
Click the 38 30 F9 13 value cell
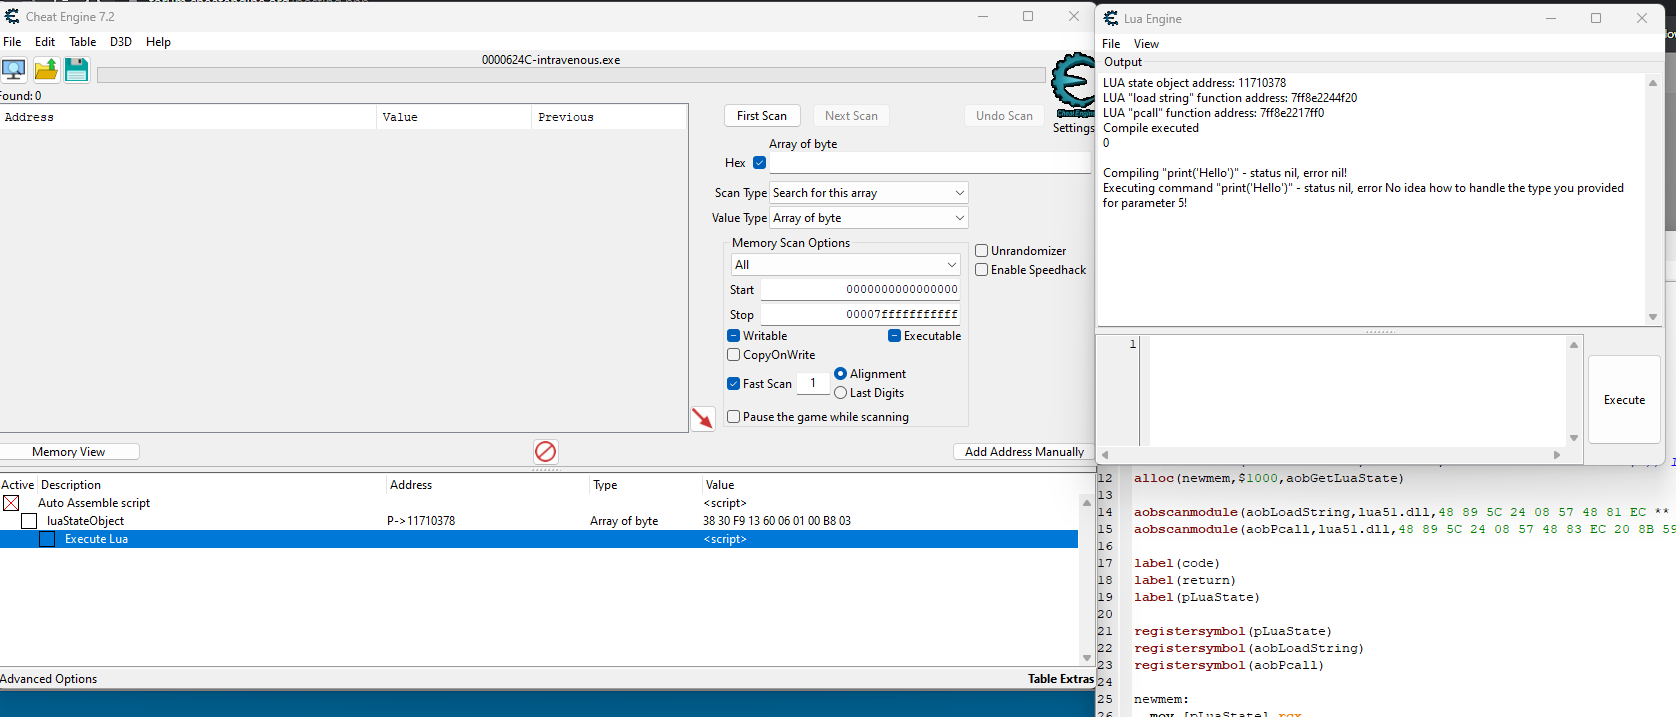(x=777, y=521)
